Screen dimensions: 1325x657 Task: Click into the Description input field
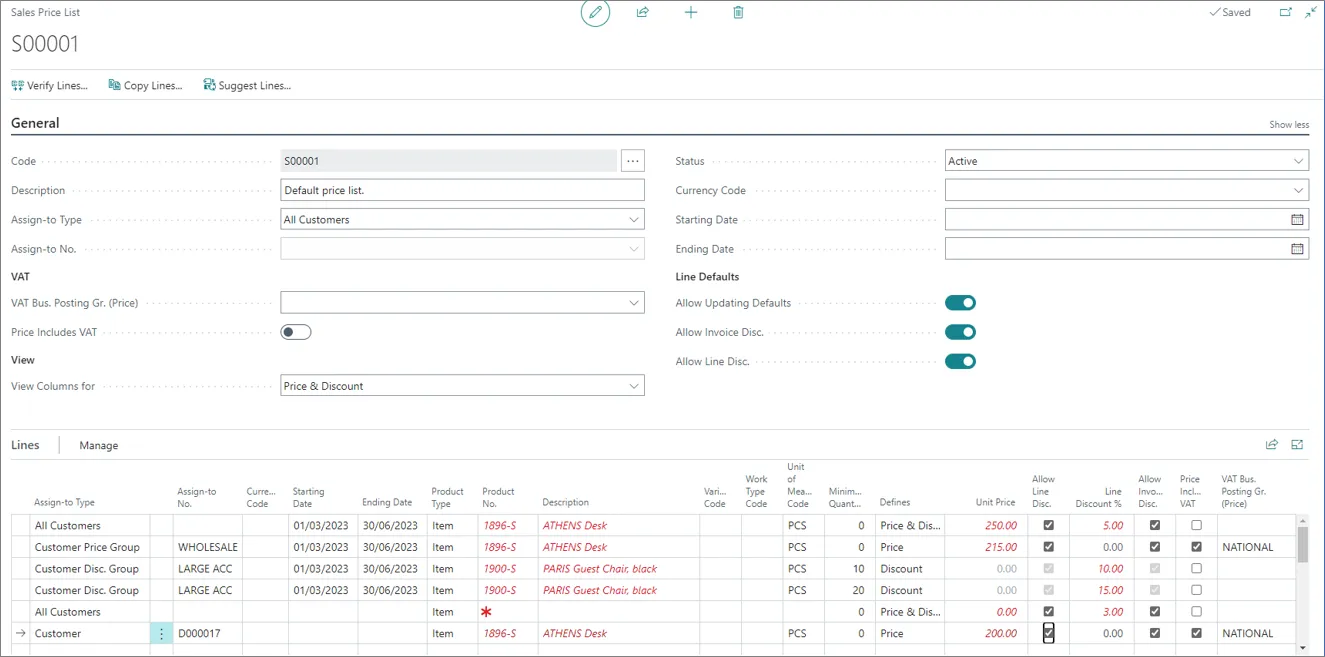462,190
